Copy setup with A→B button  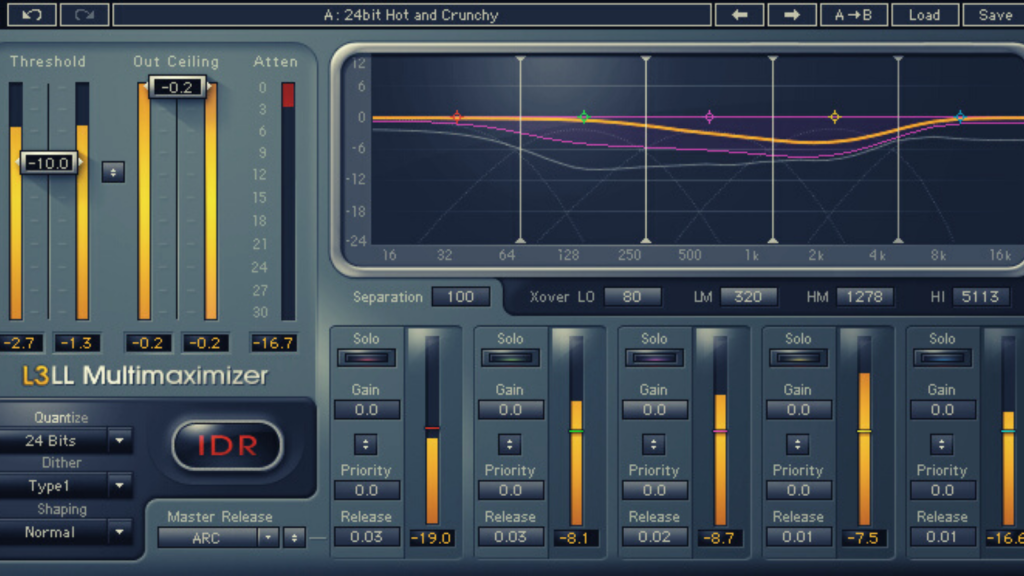pyautogui.click(x=854, y=14)
